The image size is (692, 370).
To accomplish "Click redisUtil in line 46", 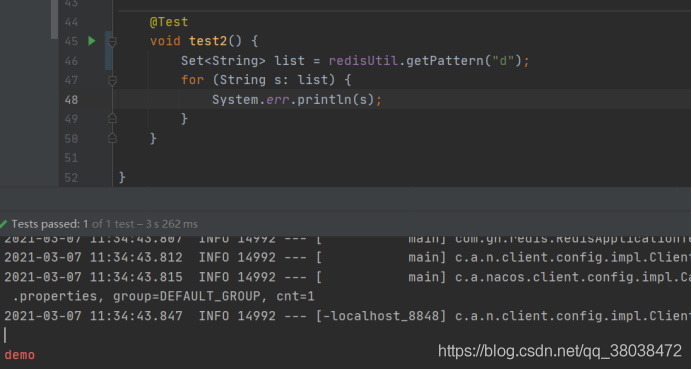I will pos(363,60).
